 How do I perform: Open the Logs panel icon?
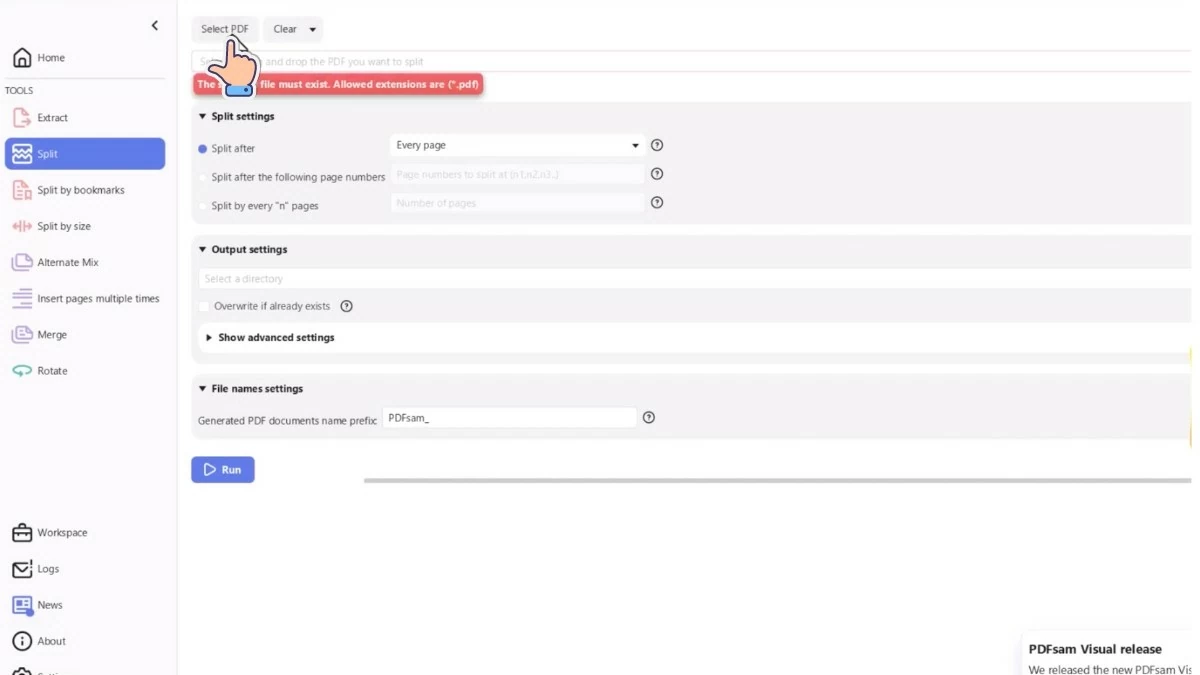pyautogui.click(x=22, y=569)
